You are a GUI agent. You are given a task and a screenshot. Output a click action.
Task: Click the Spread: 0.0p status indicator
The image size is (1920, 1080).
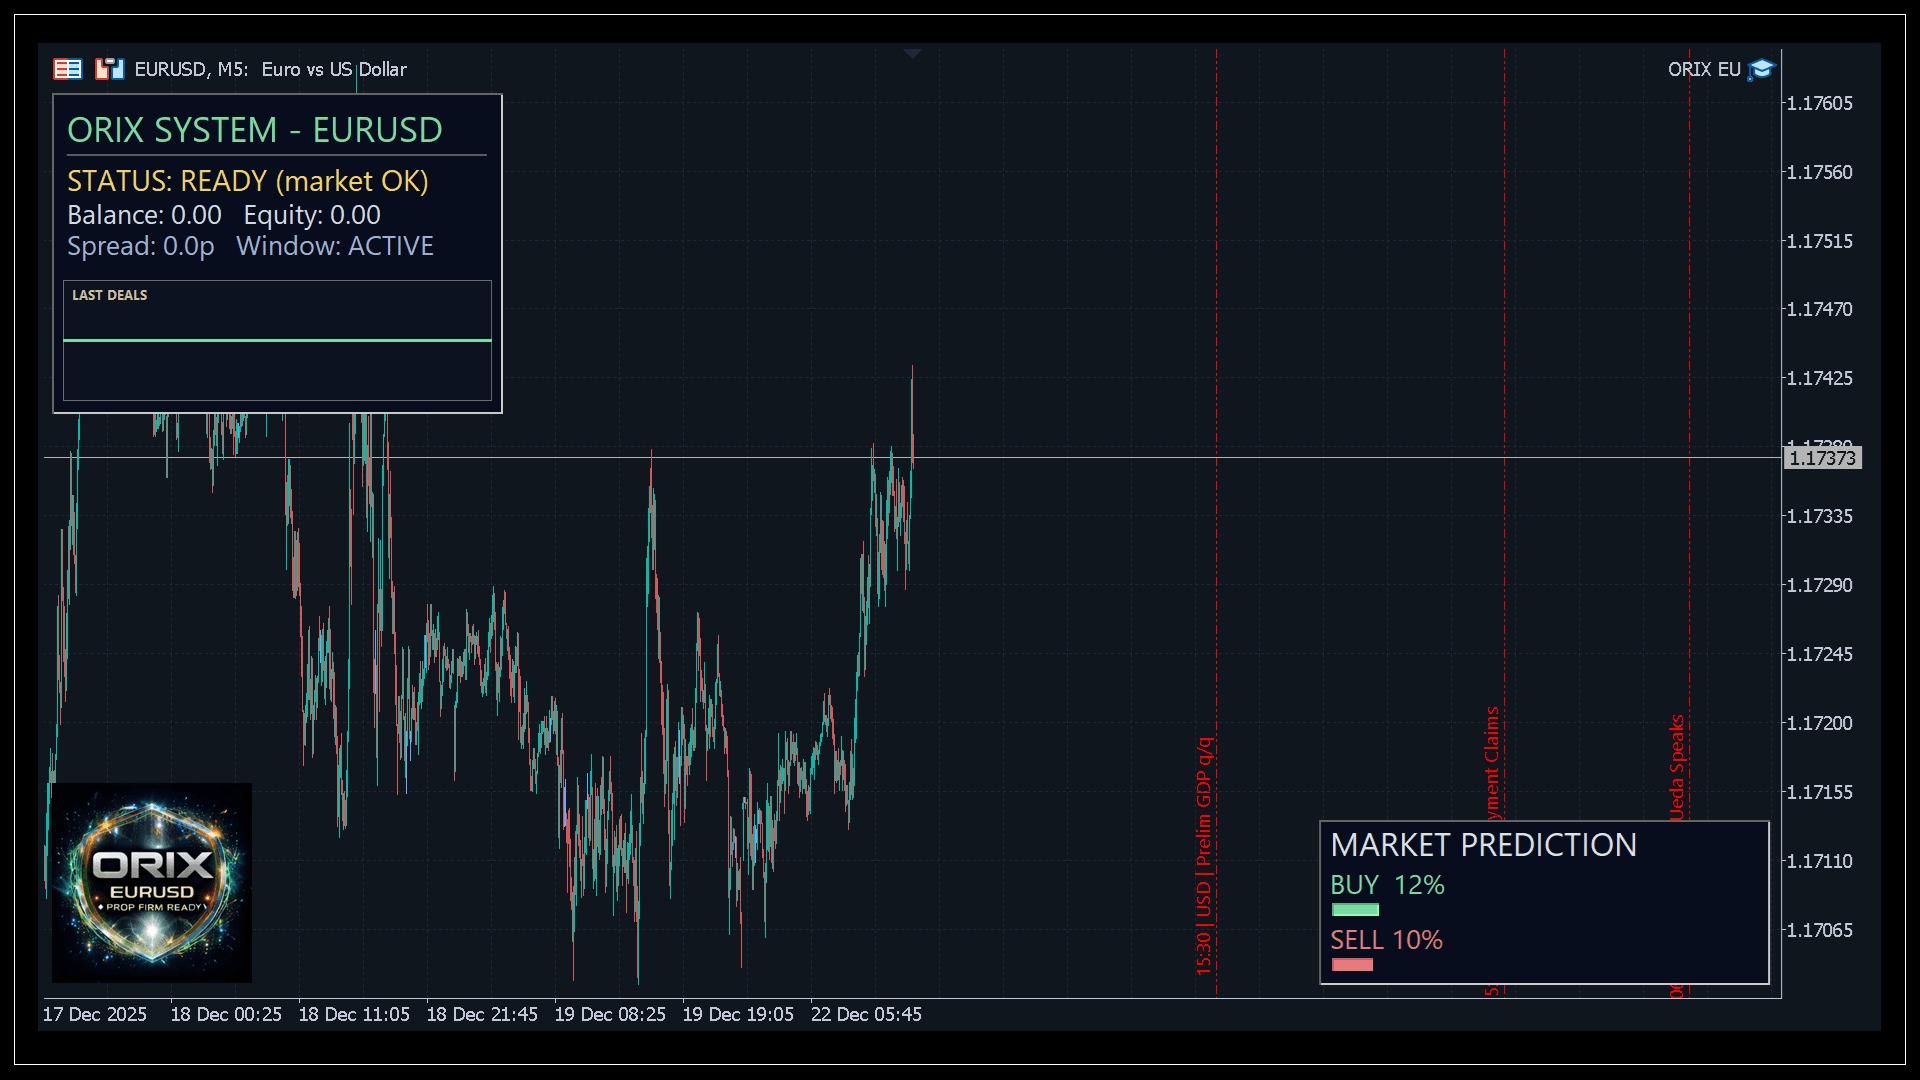(141, 246)
